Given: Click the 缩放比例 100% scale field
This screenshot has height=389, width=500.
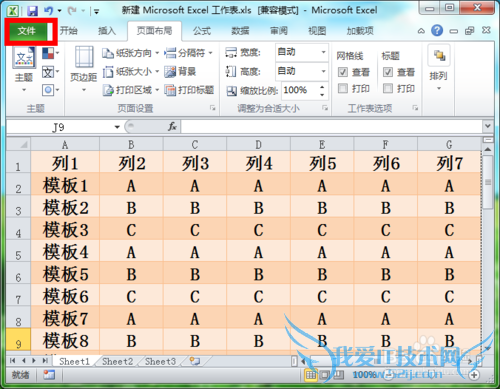Looking at the screenshot, I should click(299, 90).
